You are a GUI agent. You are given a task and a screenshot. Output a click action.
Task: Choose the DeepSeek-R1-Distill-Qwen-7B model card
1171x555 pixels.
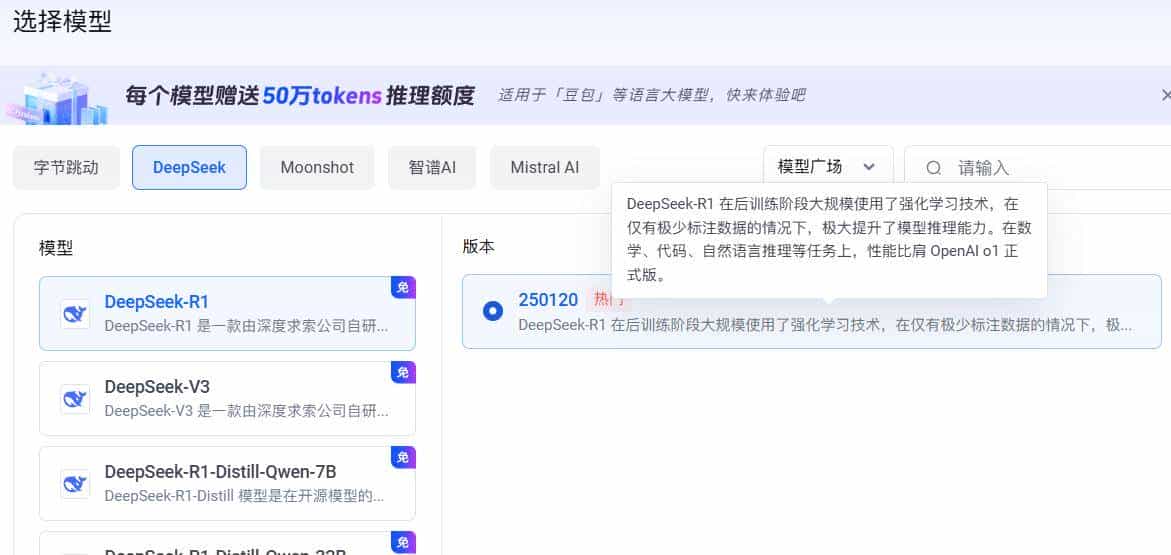[x=227, y=484]
